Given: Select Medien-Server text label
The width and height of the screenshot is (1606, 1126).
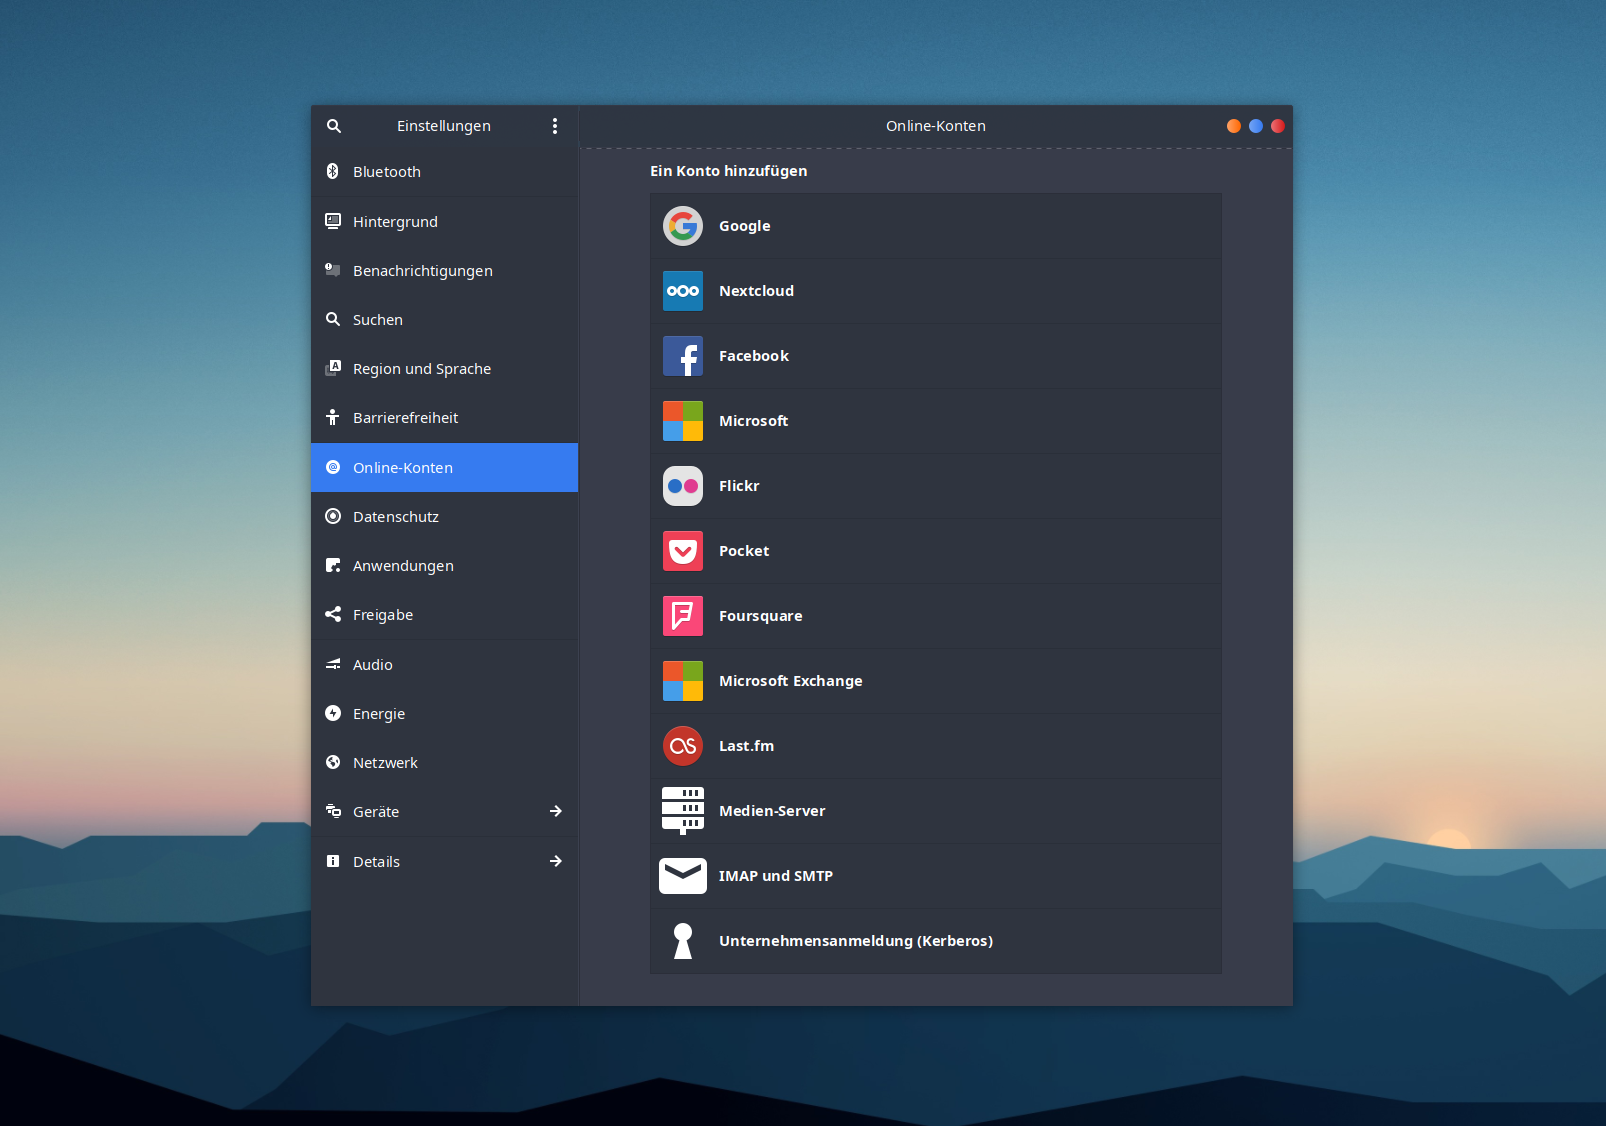Looking at the screenshot, I should [772, 811].
